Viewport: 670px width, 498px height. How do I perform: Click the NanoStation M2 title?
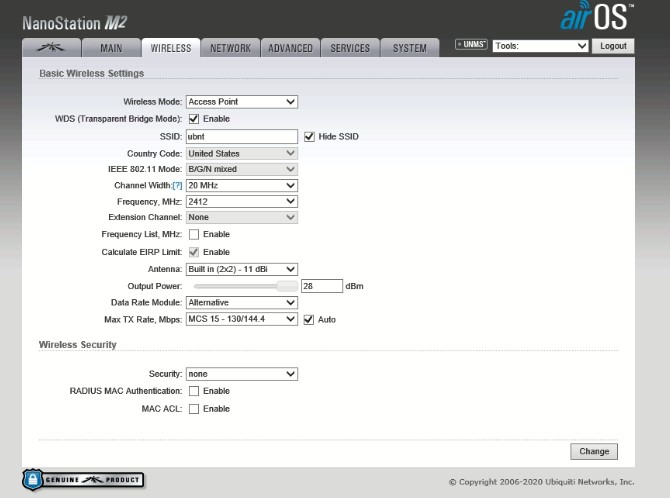(75, 23)
